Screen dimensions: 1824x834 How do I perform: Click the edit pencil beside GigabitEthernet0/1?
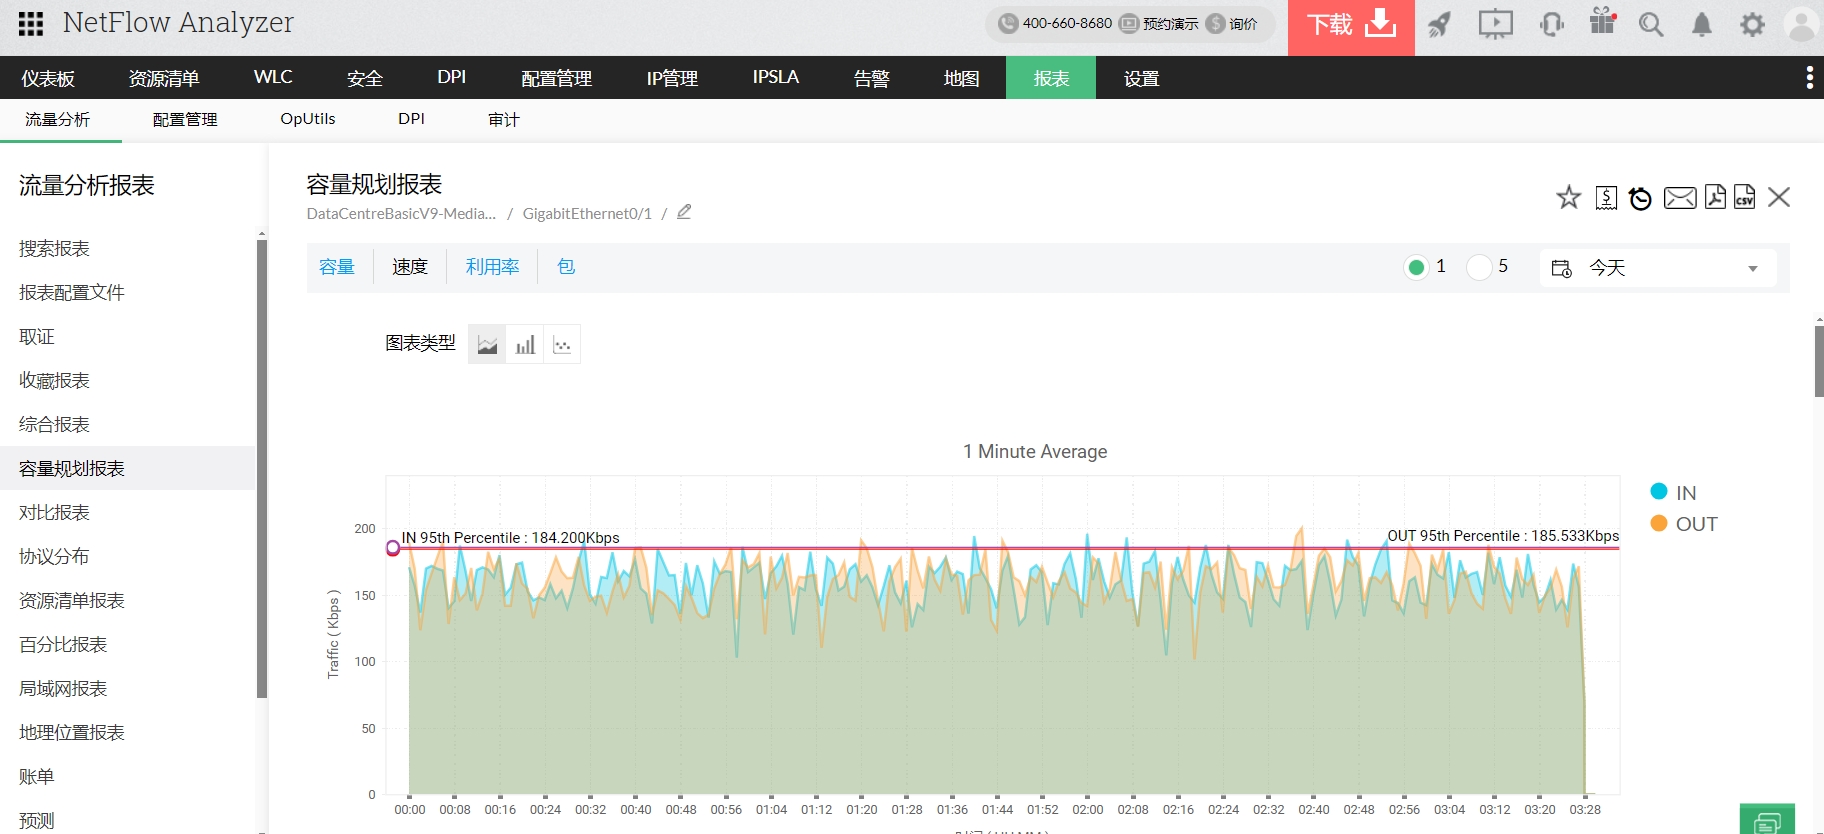pos(684,212)
